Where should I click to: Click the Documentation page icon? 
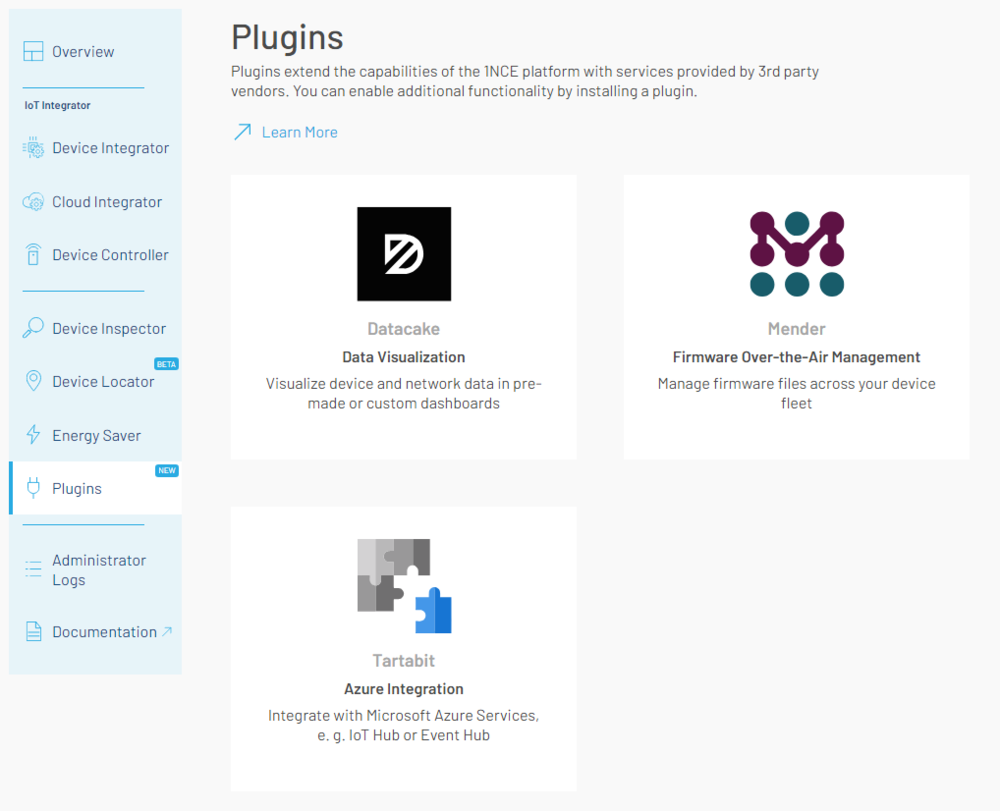point(33,632)
